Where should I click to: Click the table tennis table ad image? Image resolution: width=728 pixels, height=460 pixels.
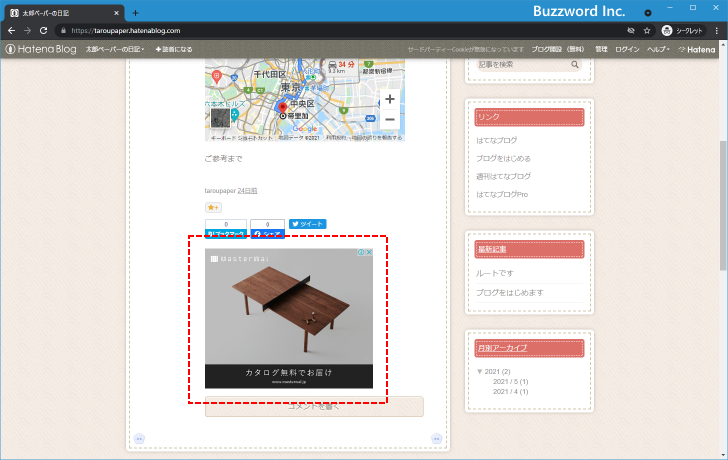(289, 306)
